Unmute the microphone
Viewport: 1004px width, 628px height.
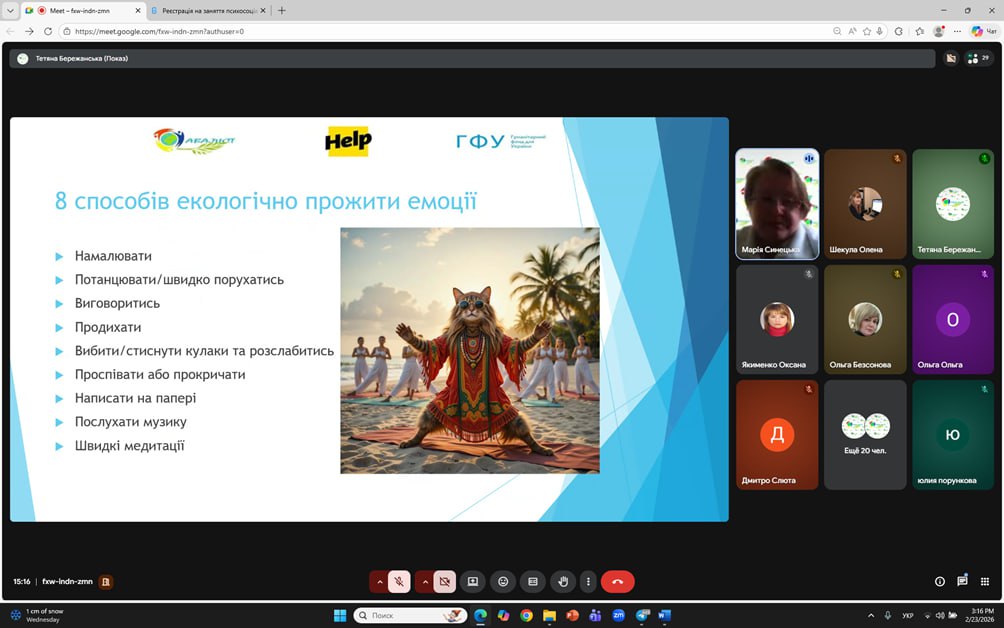click(399, 581)
